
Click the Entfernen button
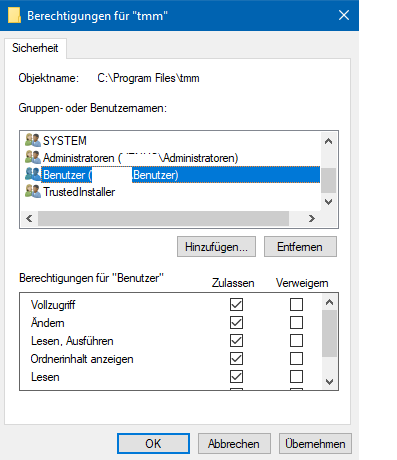coord(300,247)
